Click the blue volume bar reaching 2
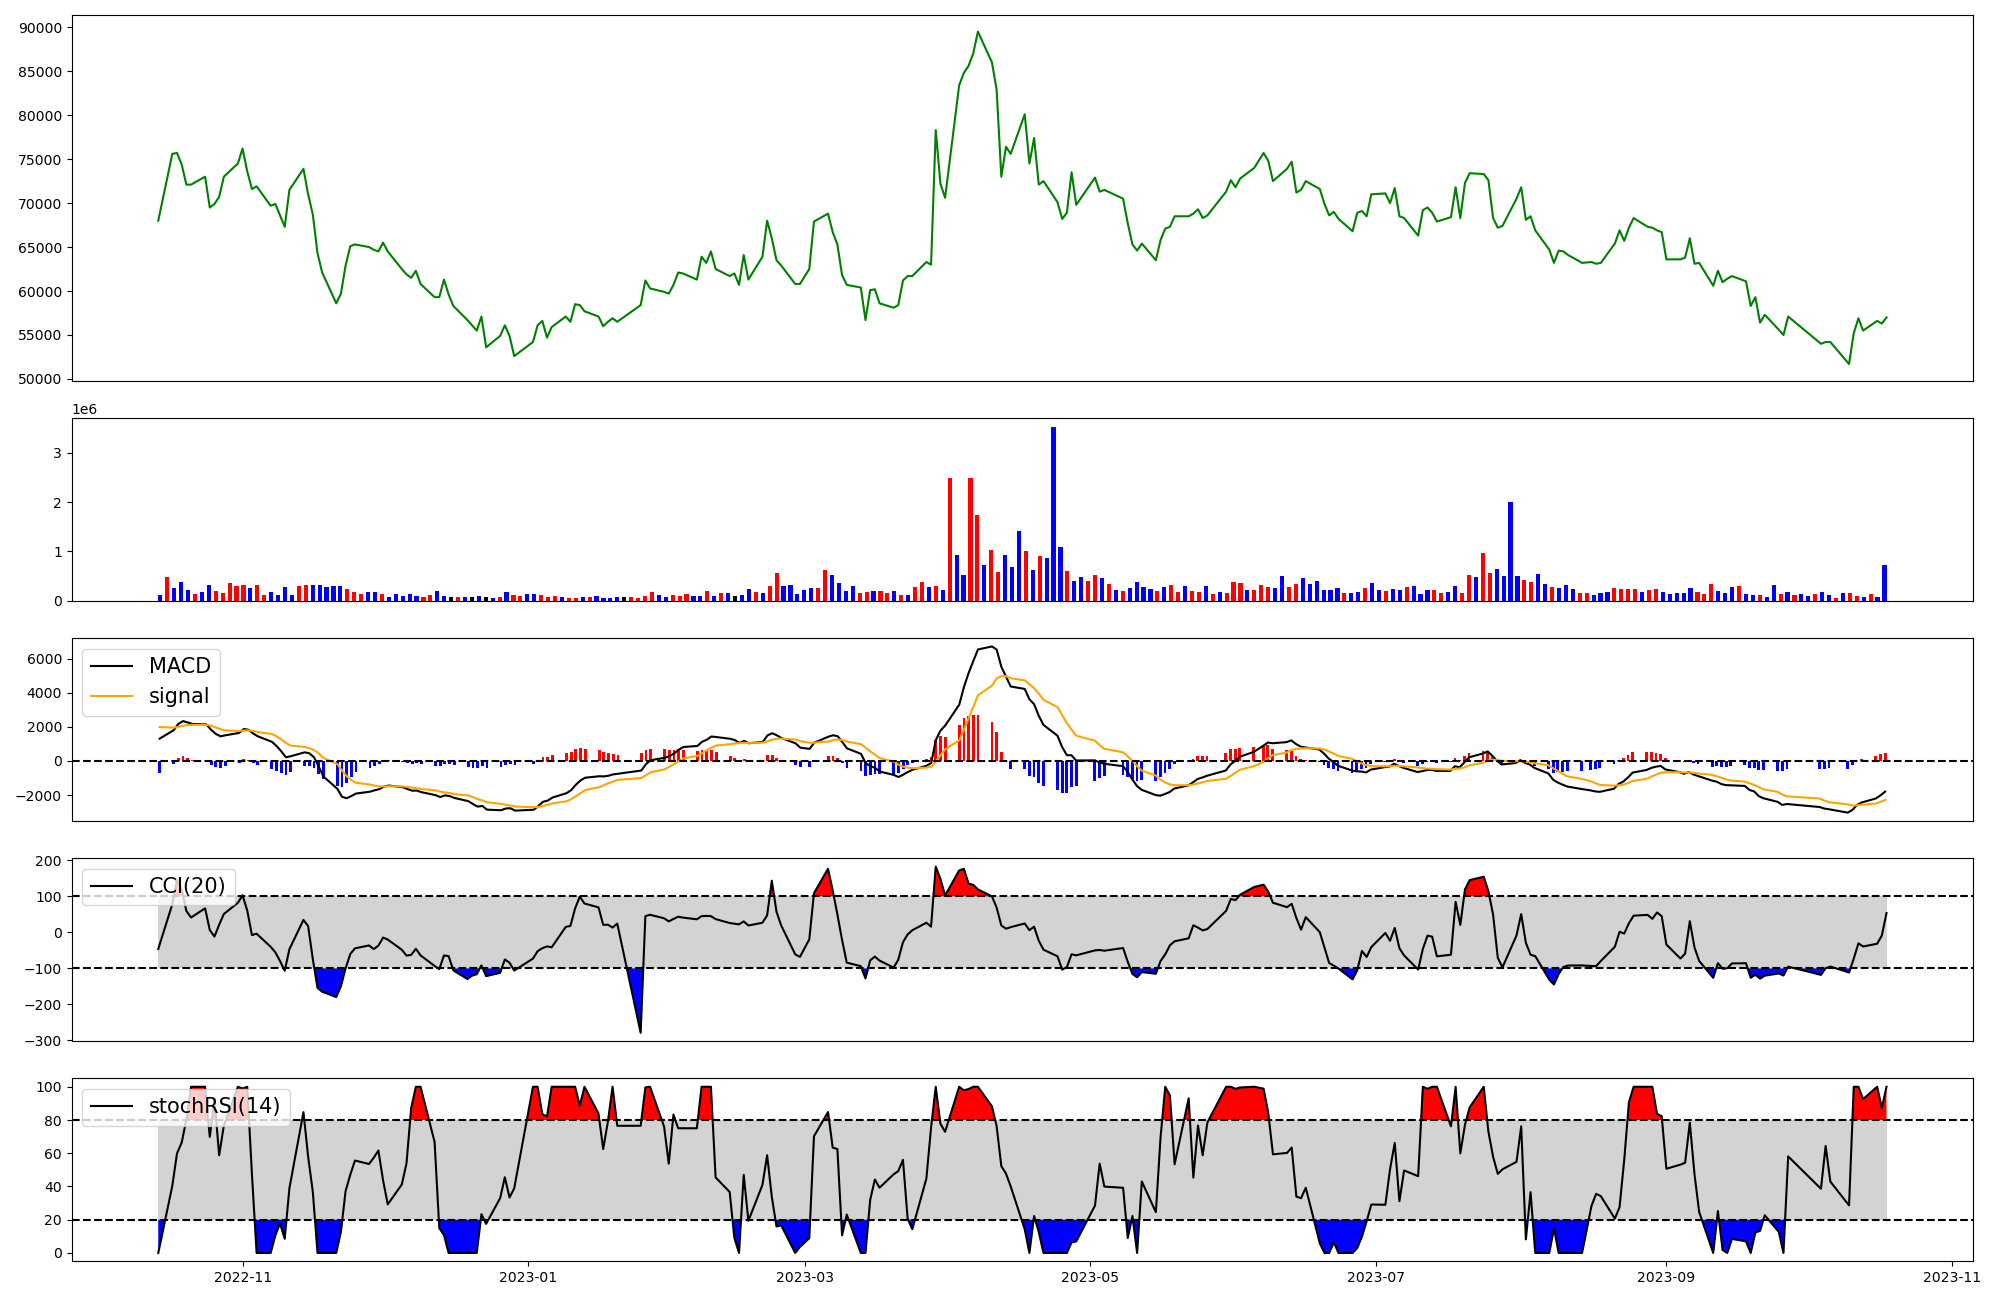The width and height of the screenshot is (2000, 1300). tap(1510, 550)
